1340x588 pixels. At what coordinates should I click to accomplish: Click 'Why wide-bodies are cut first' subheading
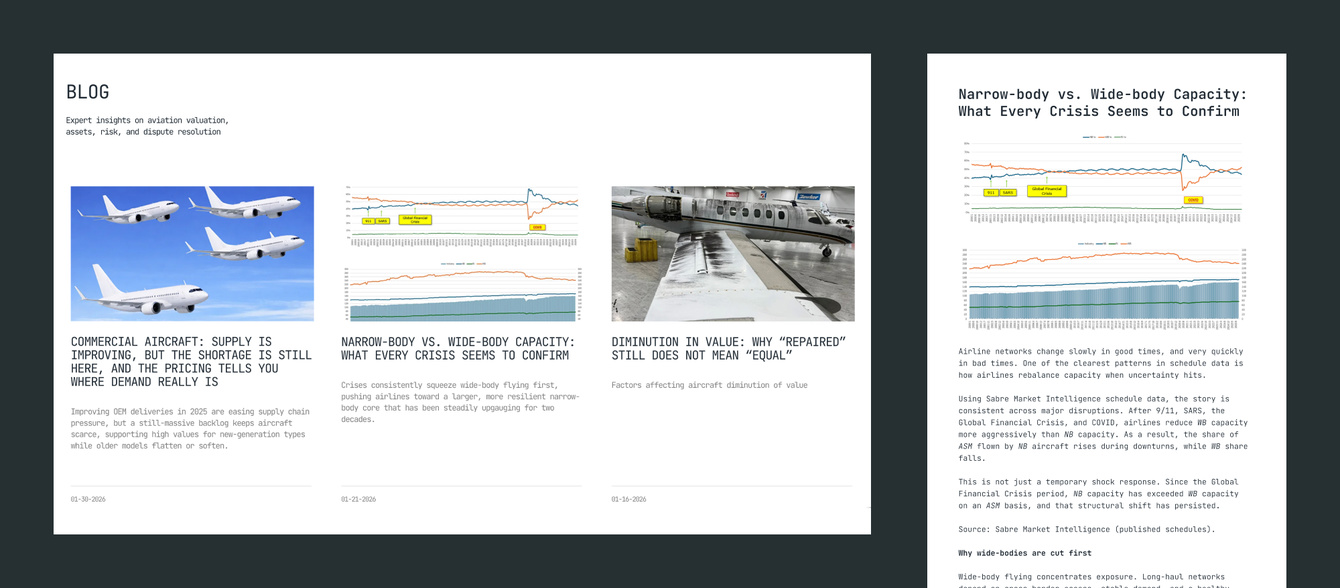click(x=1024, y=553)
